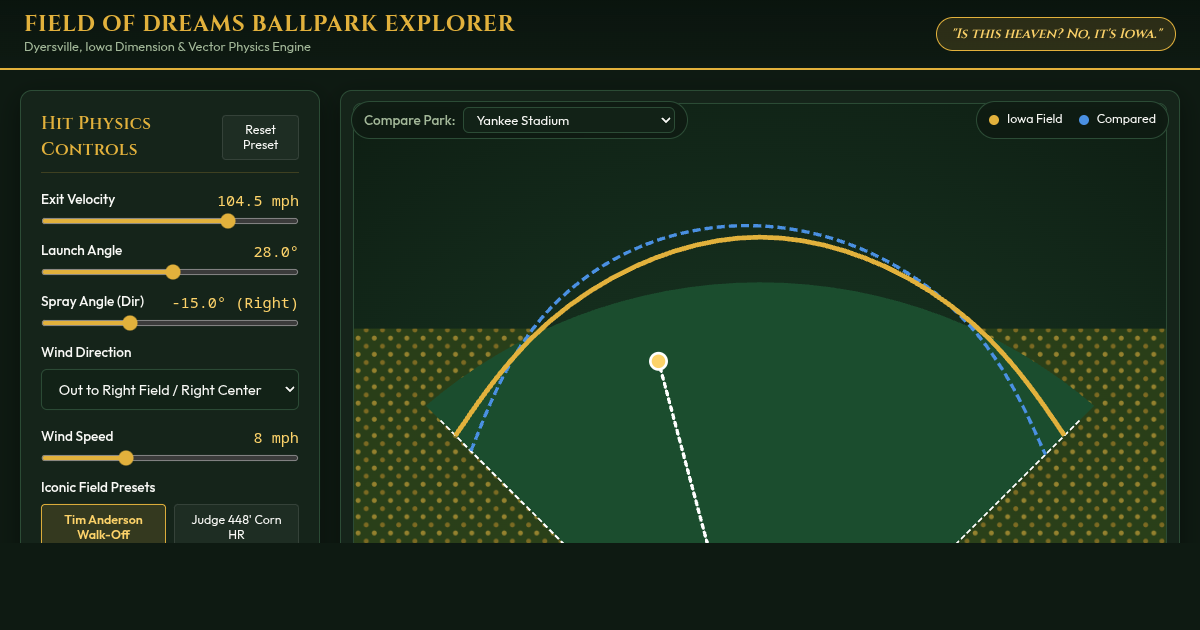Click the Field of Dreams Ballpark Explorer title
Screen dimensions: 1200x630
[x=270, y=23]
